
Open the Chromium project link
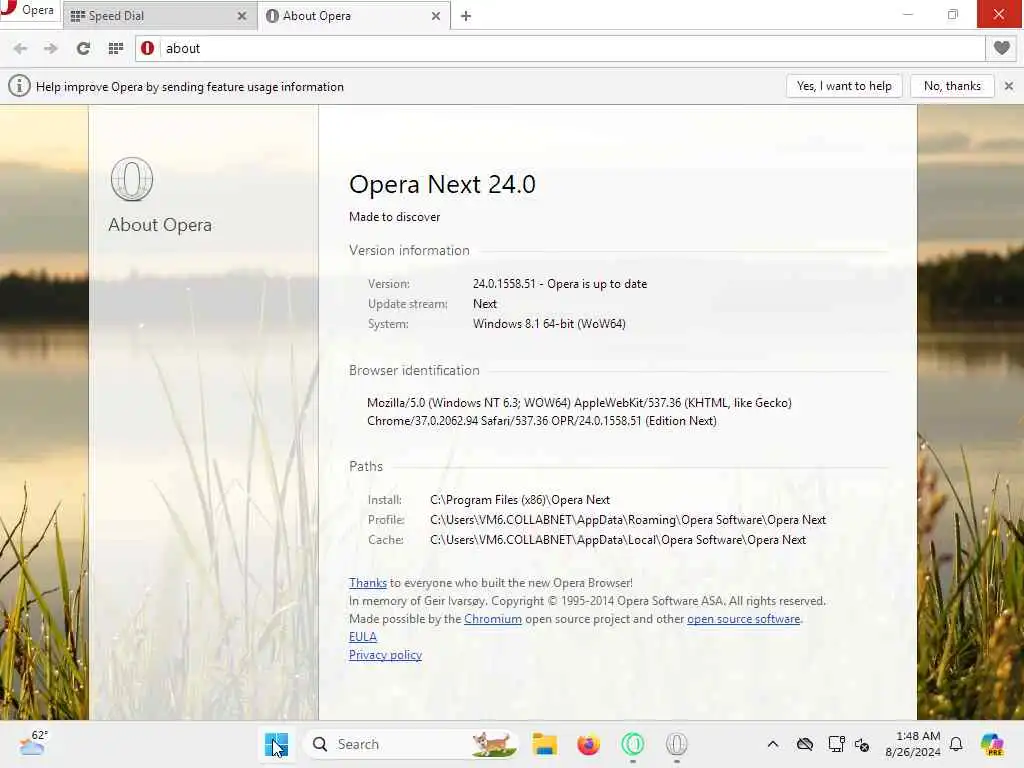492,618
